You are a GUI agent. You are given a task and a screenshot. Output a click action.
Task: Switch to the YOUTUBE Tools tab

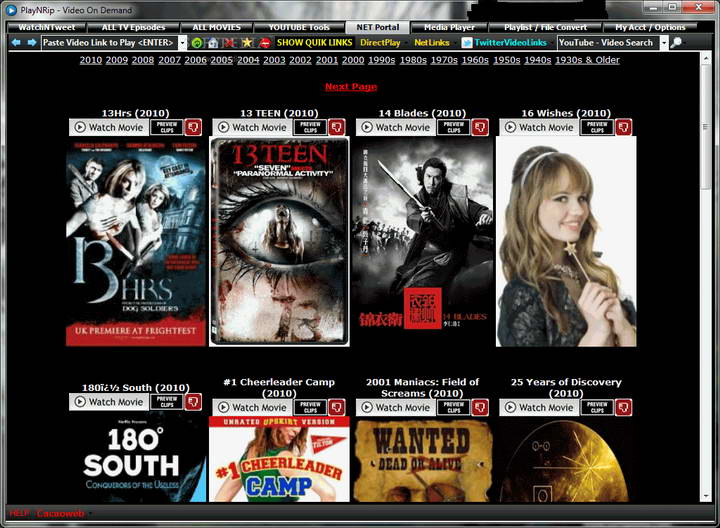[x=299, y=27]
